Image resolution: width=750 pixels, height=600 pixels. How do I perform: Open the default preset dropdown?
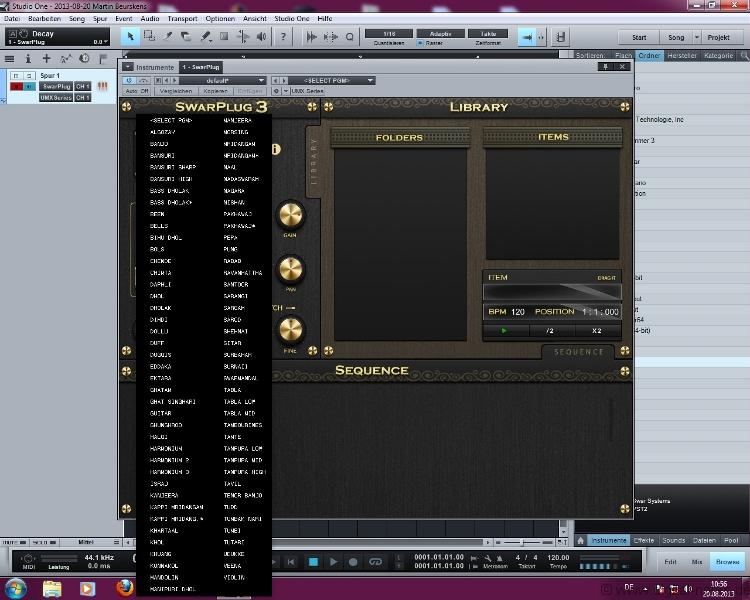click(x=222, y=80)
